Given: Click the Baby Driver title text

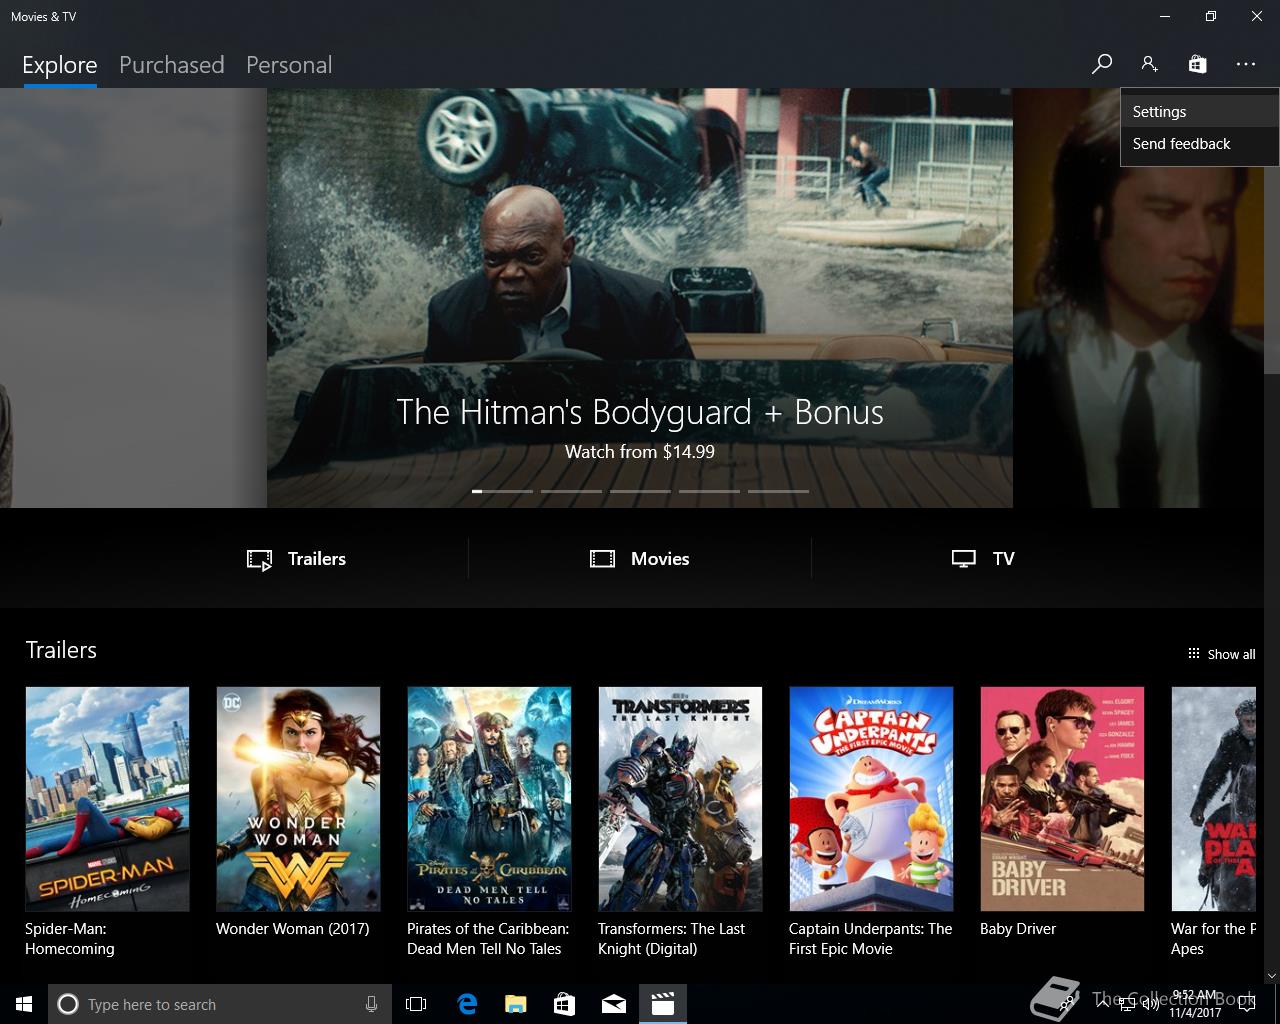Looking at the screenshot, I should (x=1018, y=929).
